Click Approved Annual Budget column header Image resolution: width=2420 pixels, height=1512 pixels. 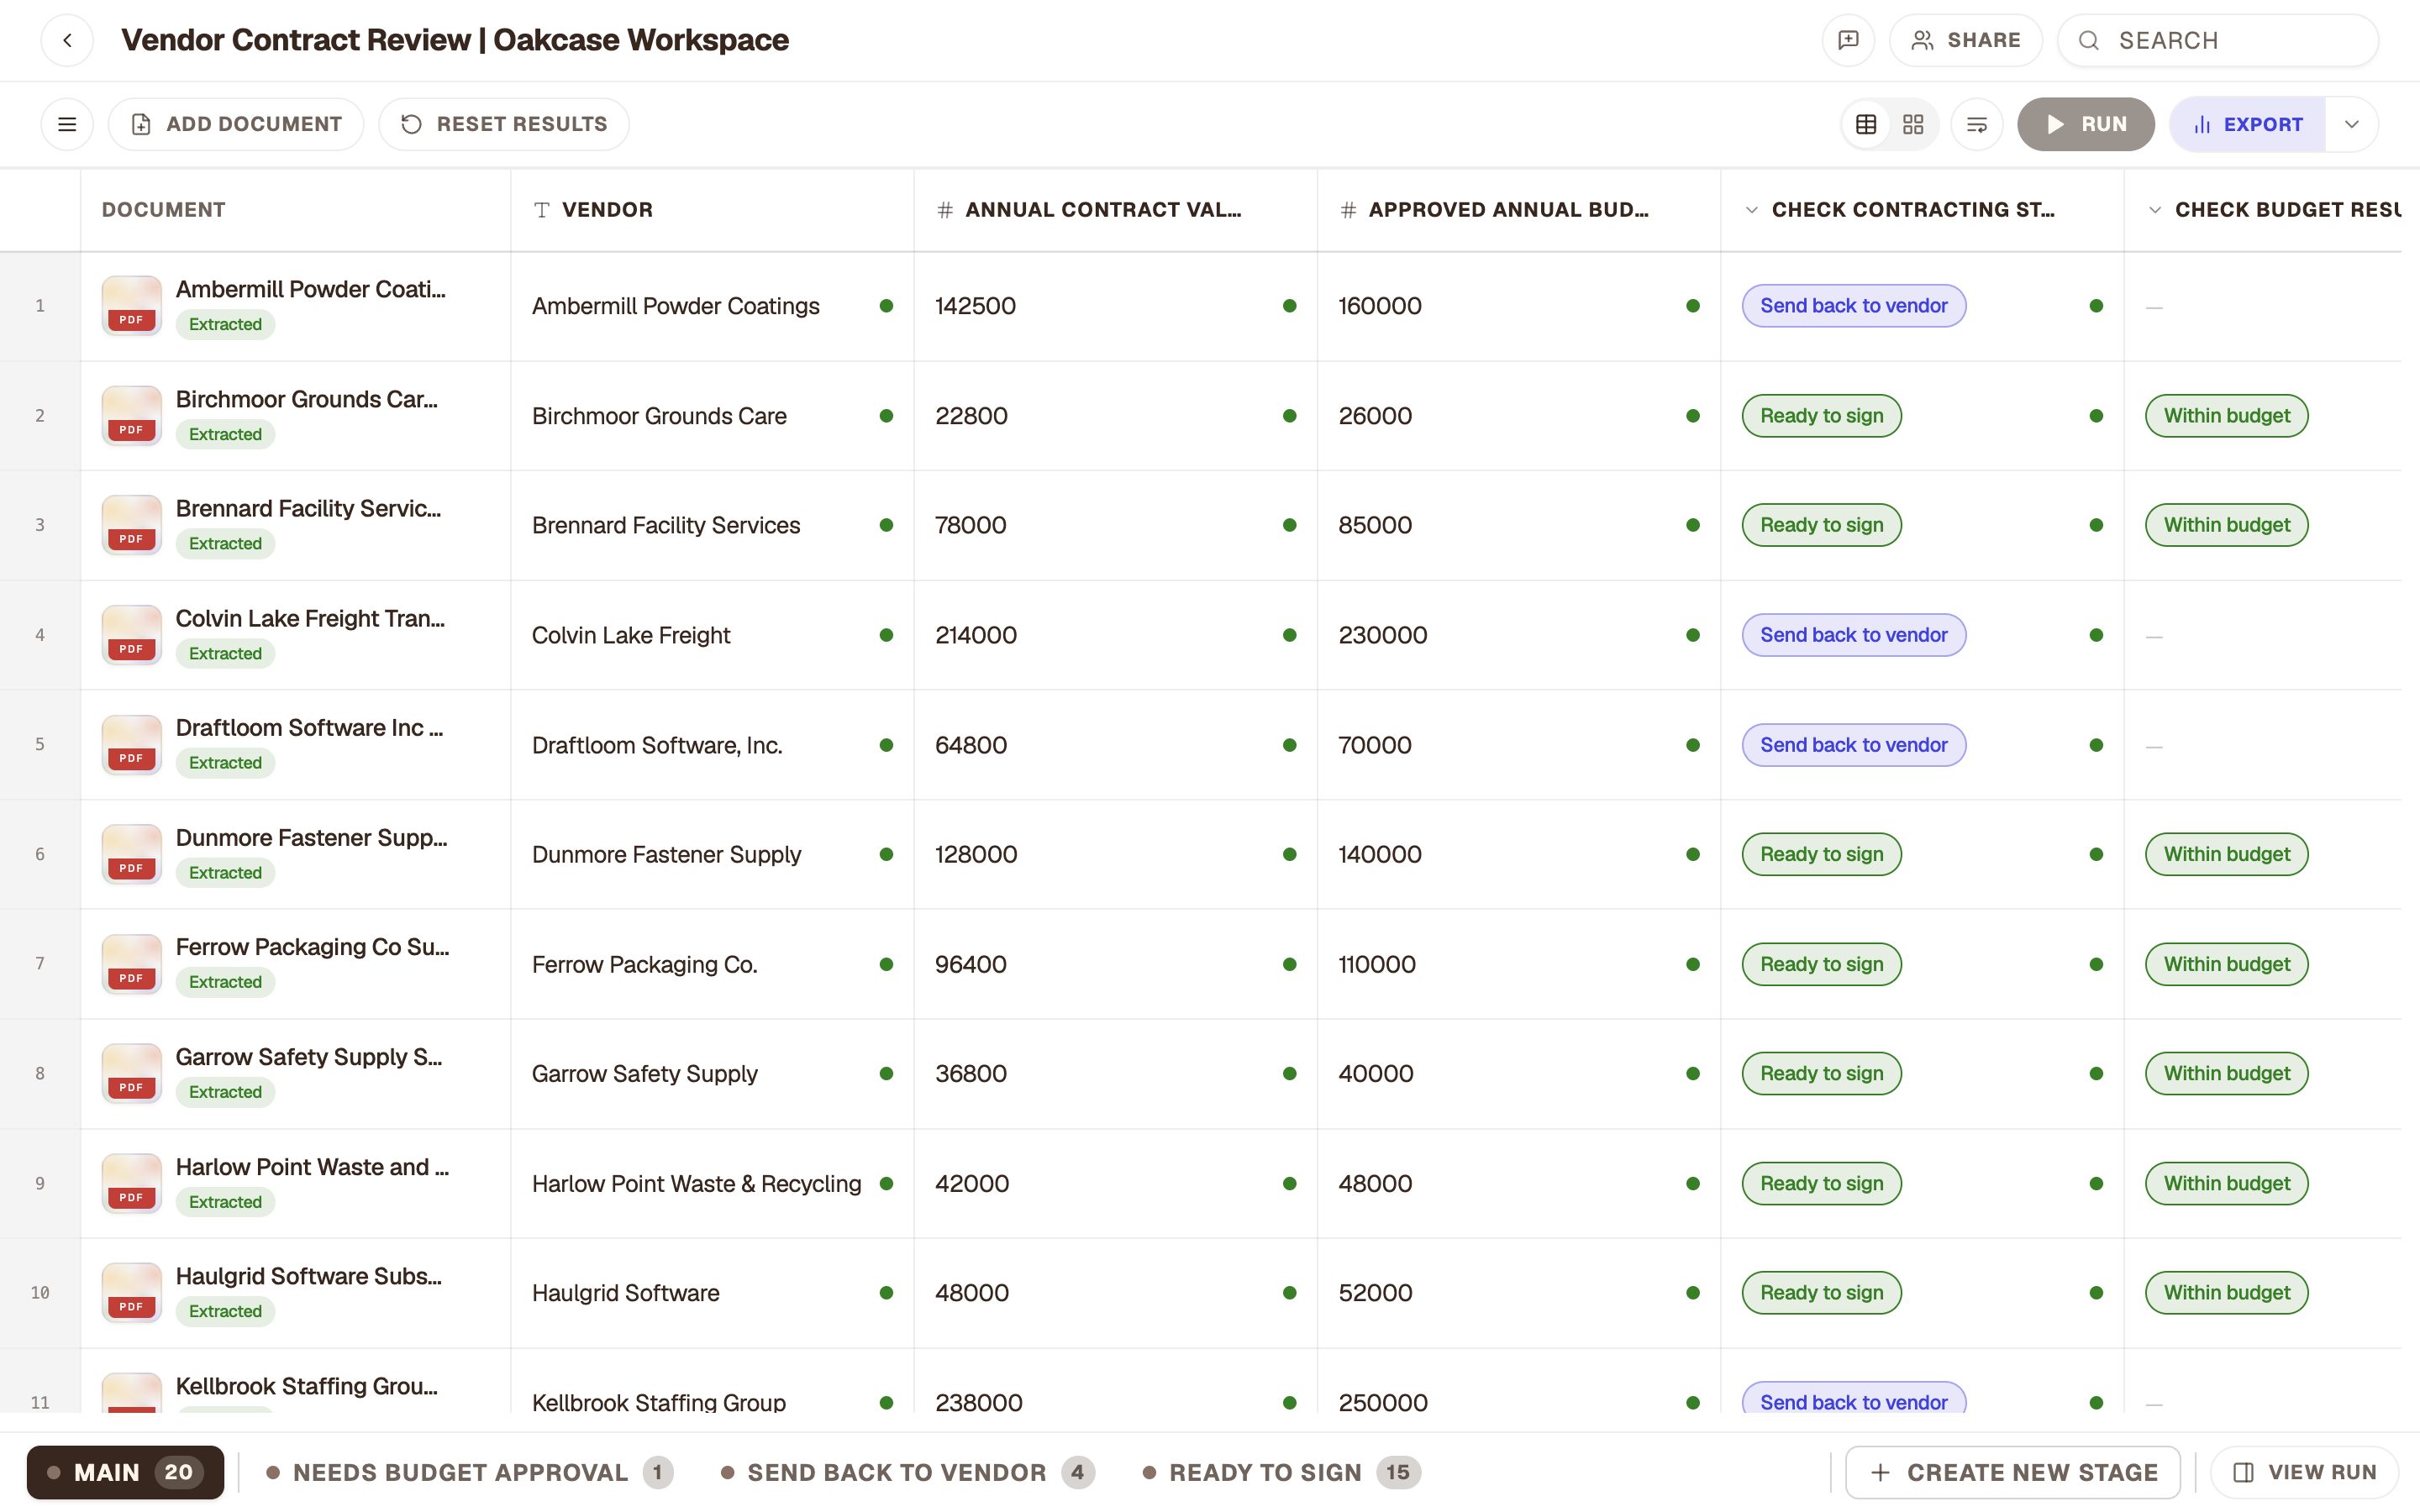(1519, 210)
